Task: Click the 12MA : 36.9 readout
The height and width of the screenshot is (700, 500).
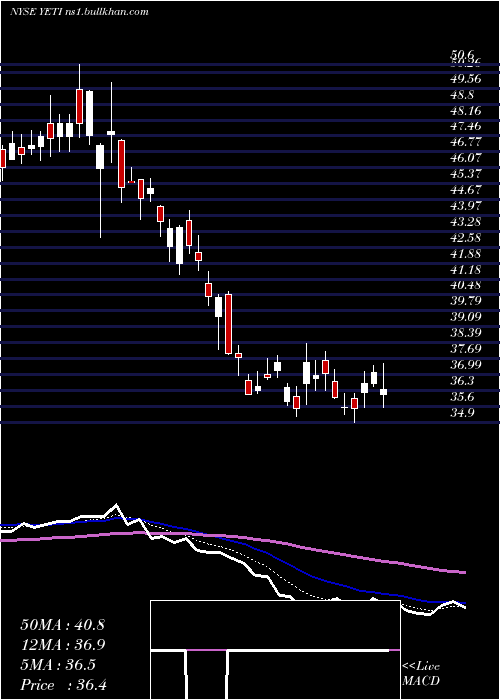Action: pos(62,645)
